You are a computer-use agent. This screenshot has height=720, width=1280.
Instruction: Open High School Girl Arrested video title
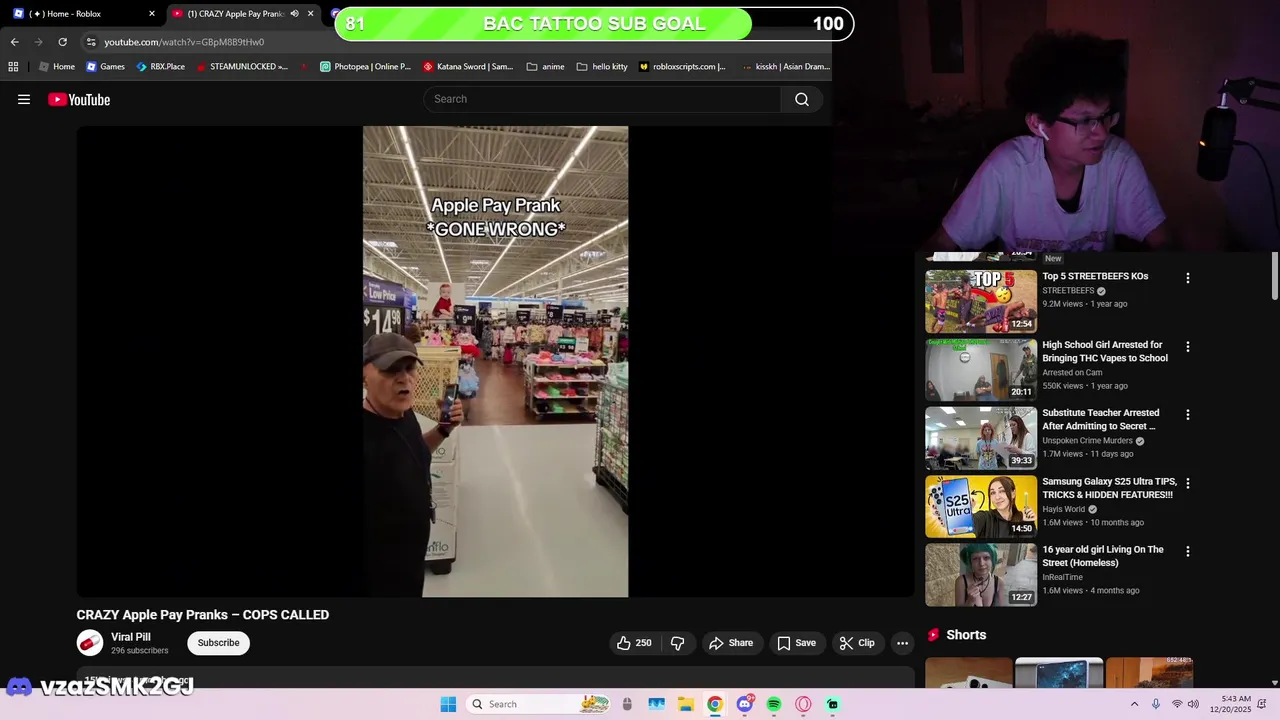[x=1105, y=351]
